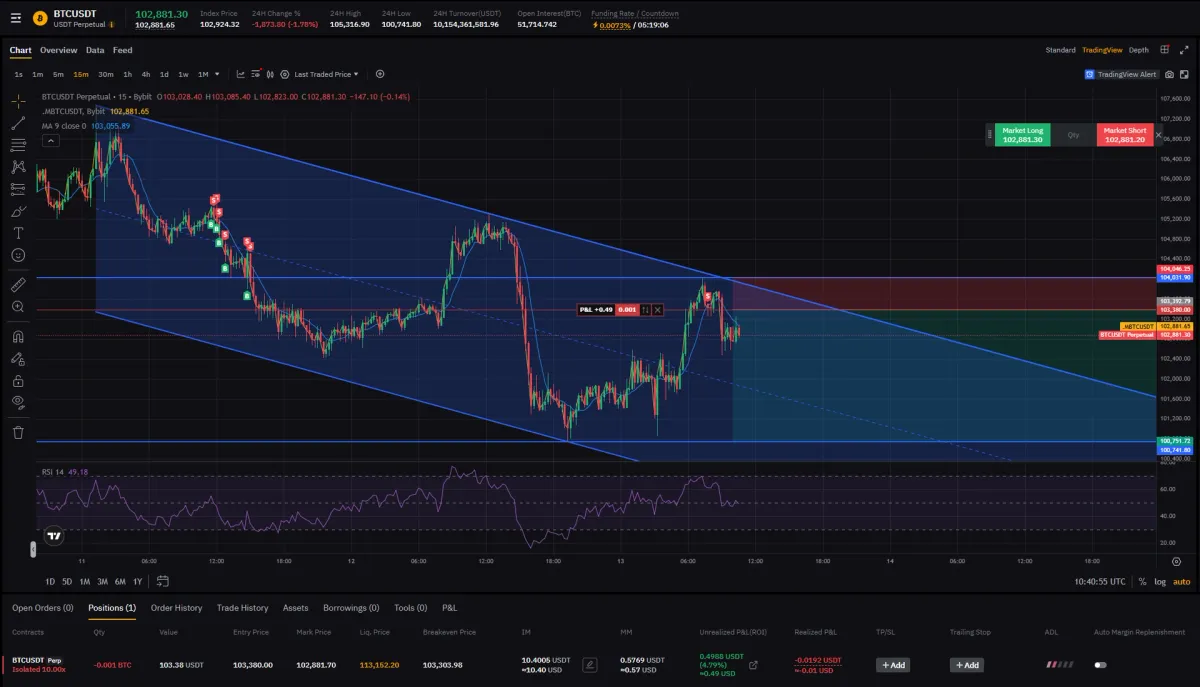Screen dimensions: 1200x687
Task: Click the Market Short button
Action: pyautogui.click(x=1124, y=135)
